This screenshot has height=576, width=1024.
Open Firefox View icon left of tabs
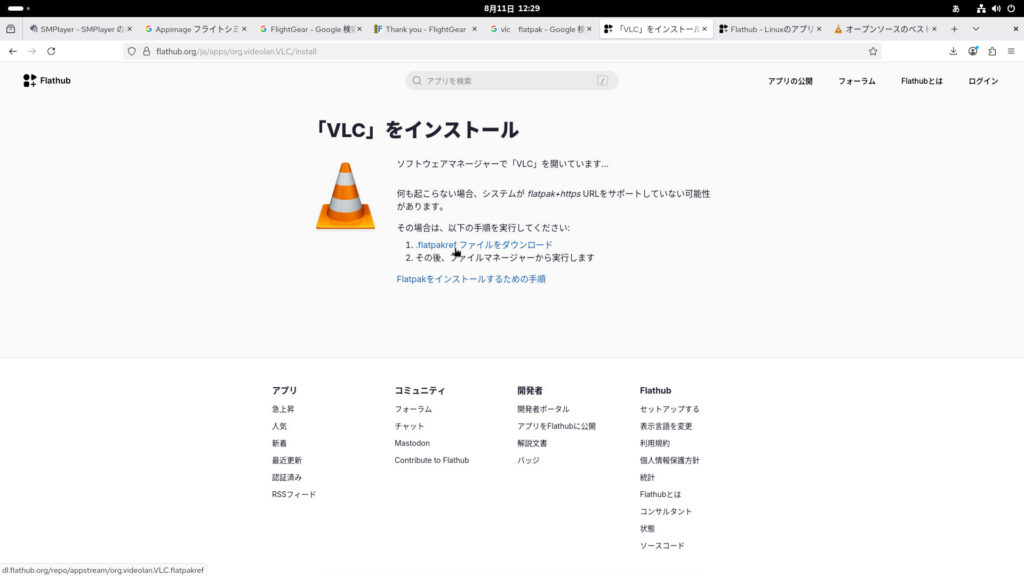pyautogui.click(x=10, y=29)
